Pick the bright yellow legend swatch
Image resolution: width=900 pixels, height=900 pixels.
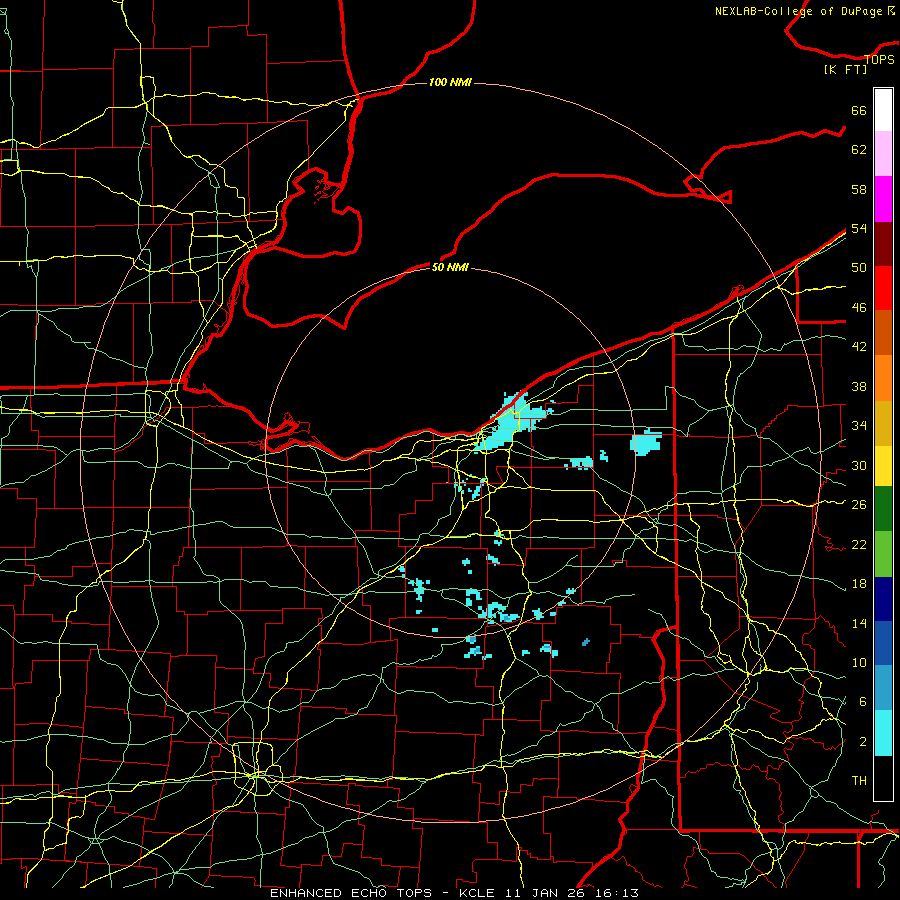(x=883, y=466)
